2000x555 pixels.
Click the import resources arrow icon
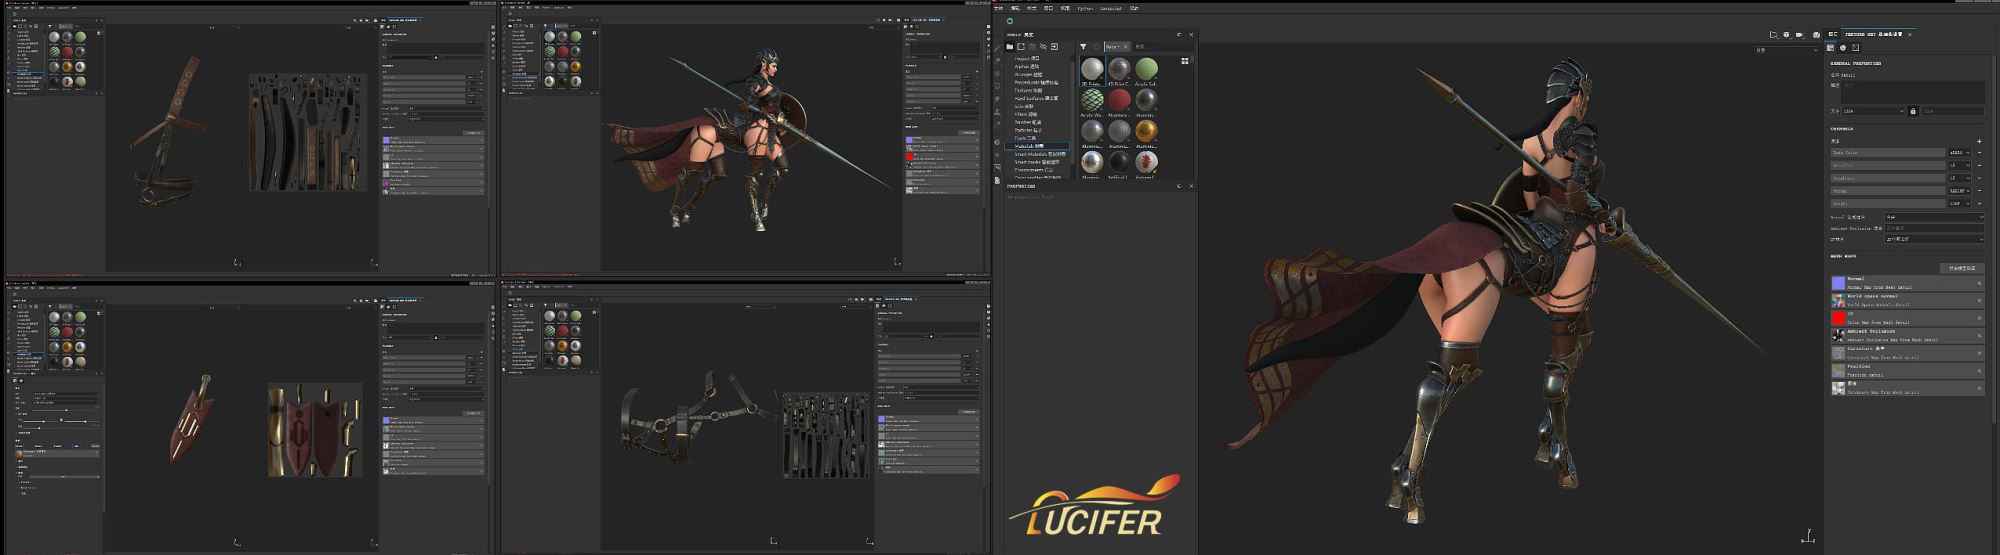(x=1054, y=46)
